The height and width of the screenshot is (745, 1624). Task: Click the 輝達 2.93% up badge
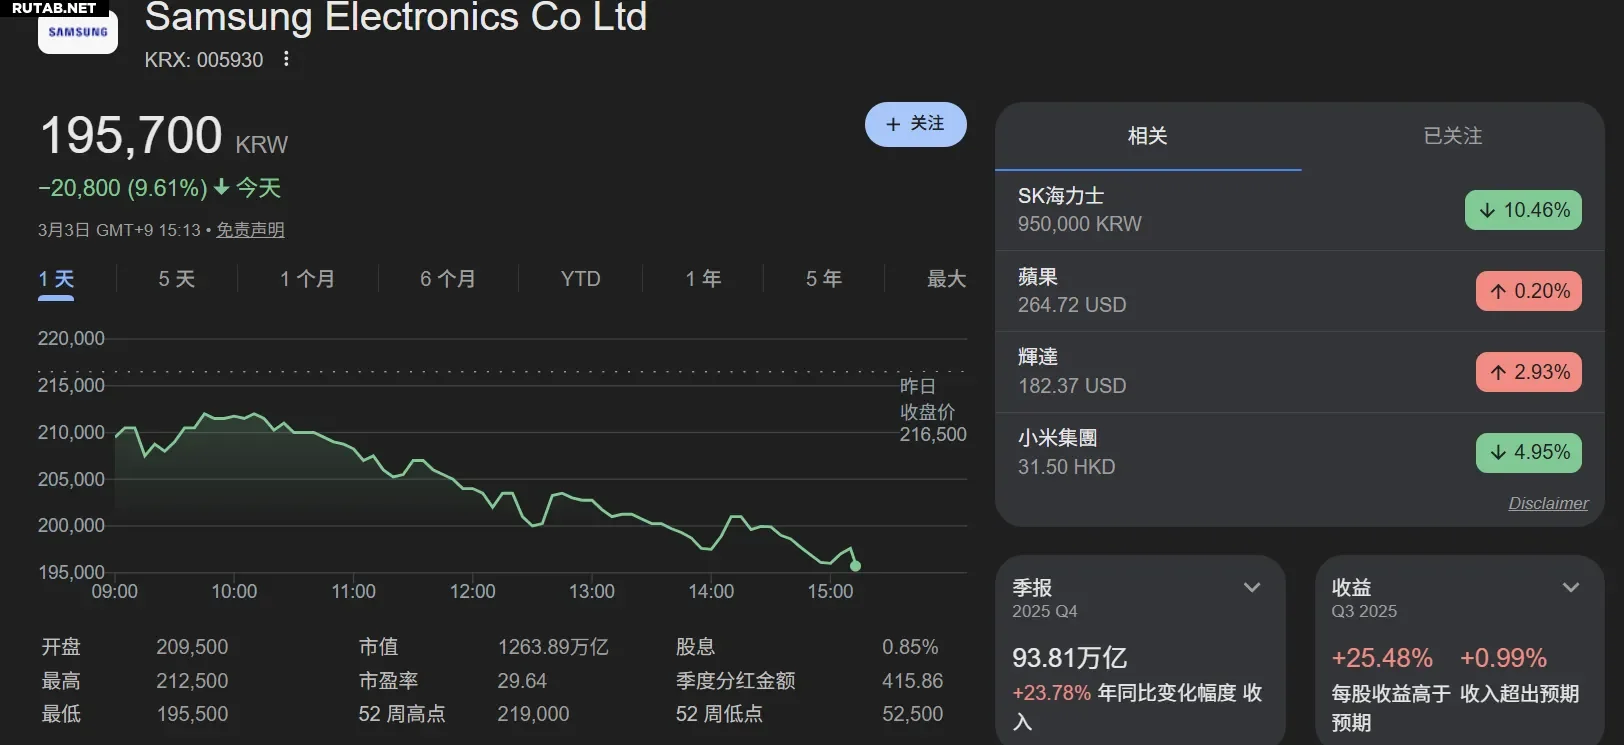(1529, 372)
